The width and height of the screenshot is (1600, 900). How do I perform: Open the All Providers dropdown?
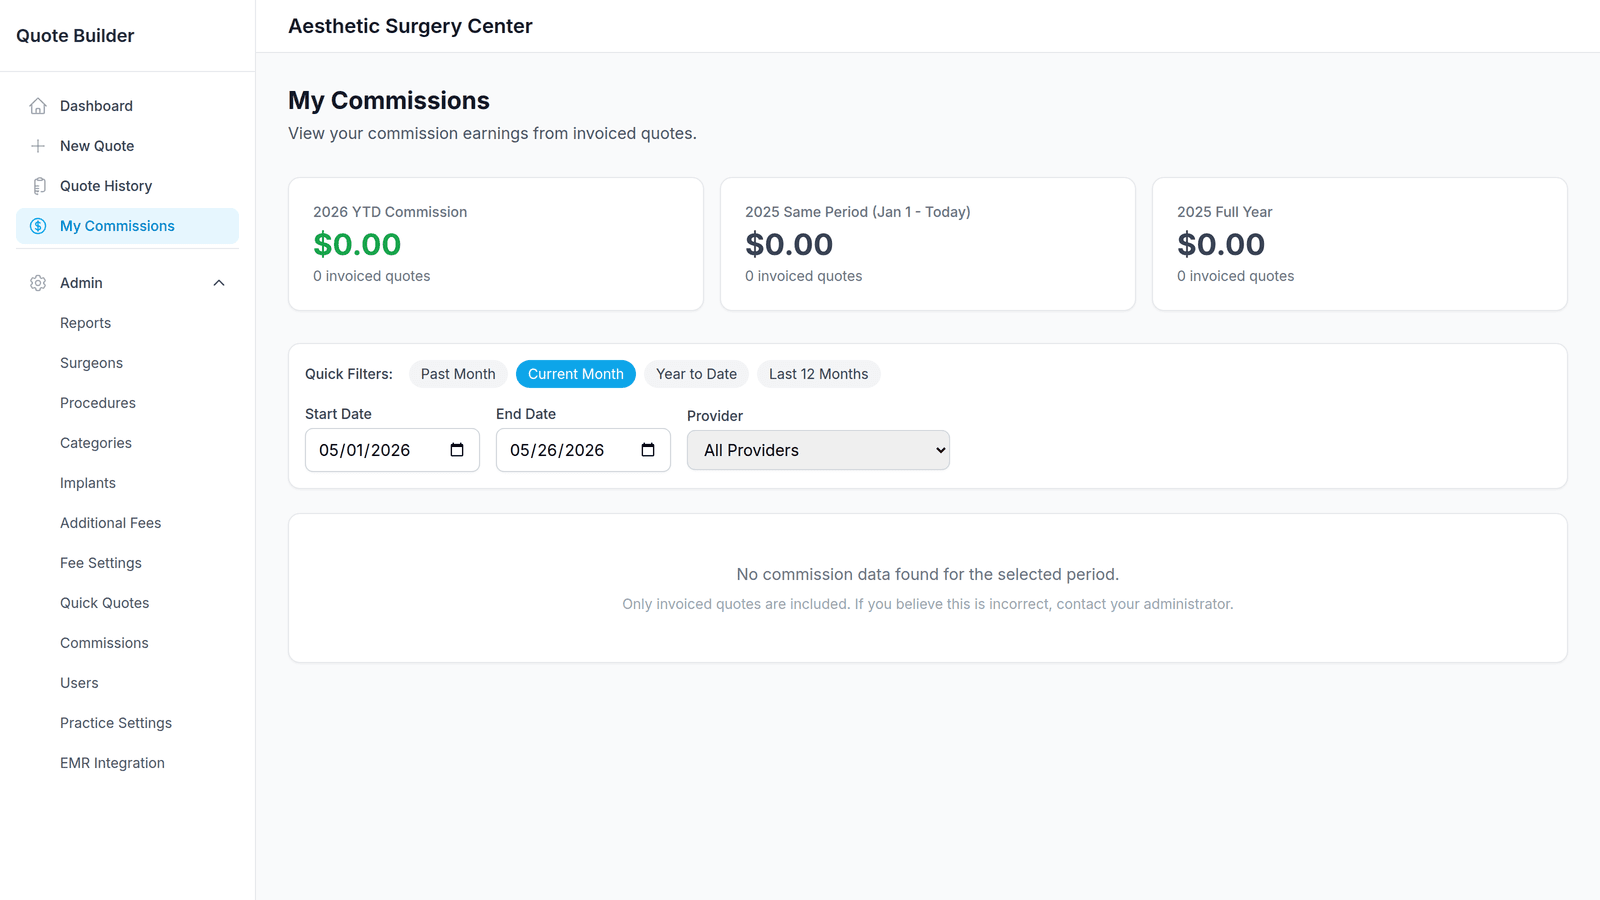818,450
